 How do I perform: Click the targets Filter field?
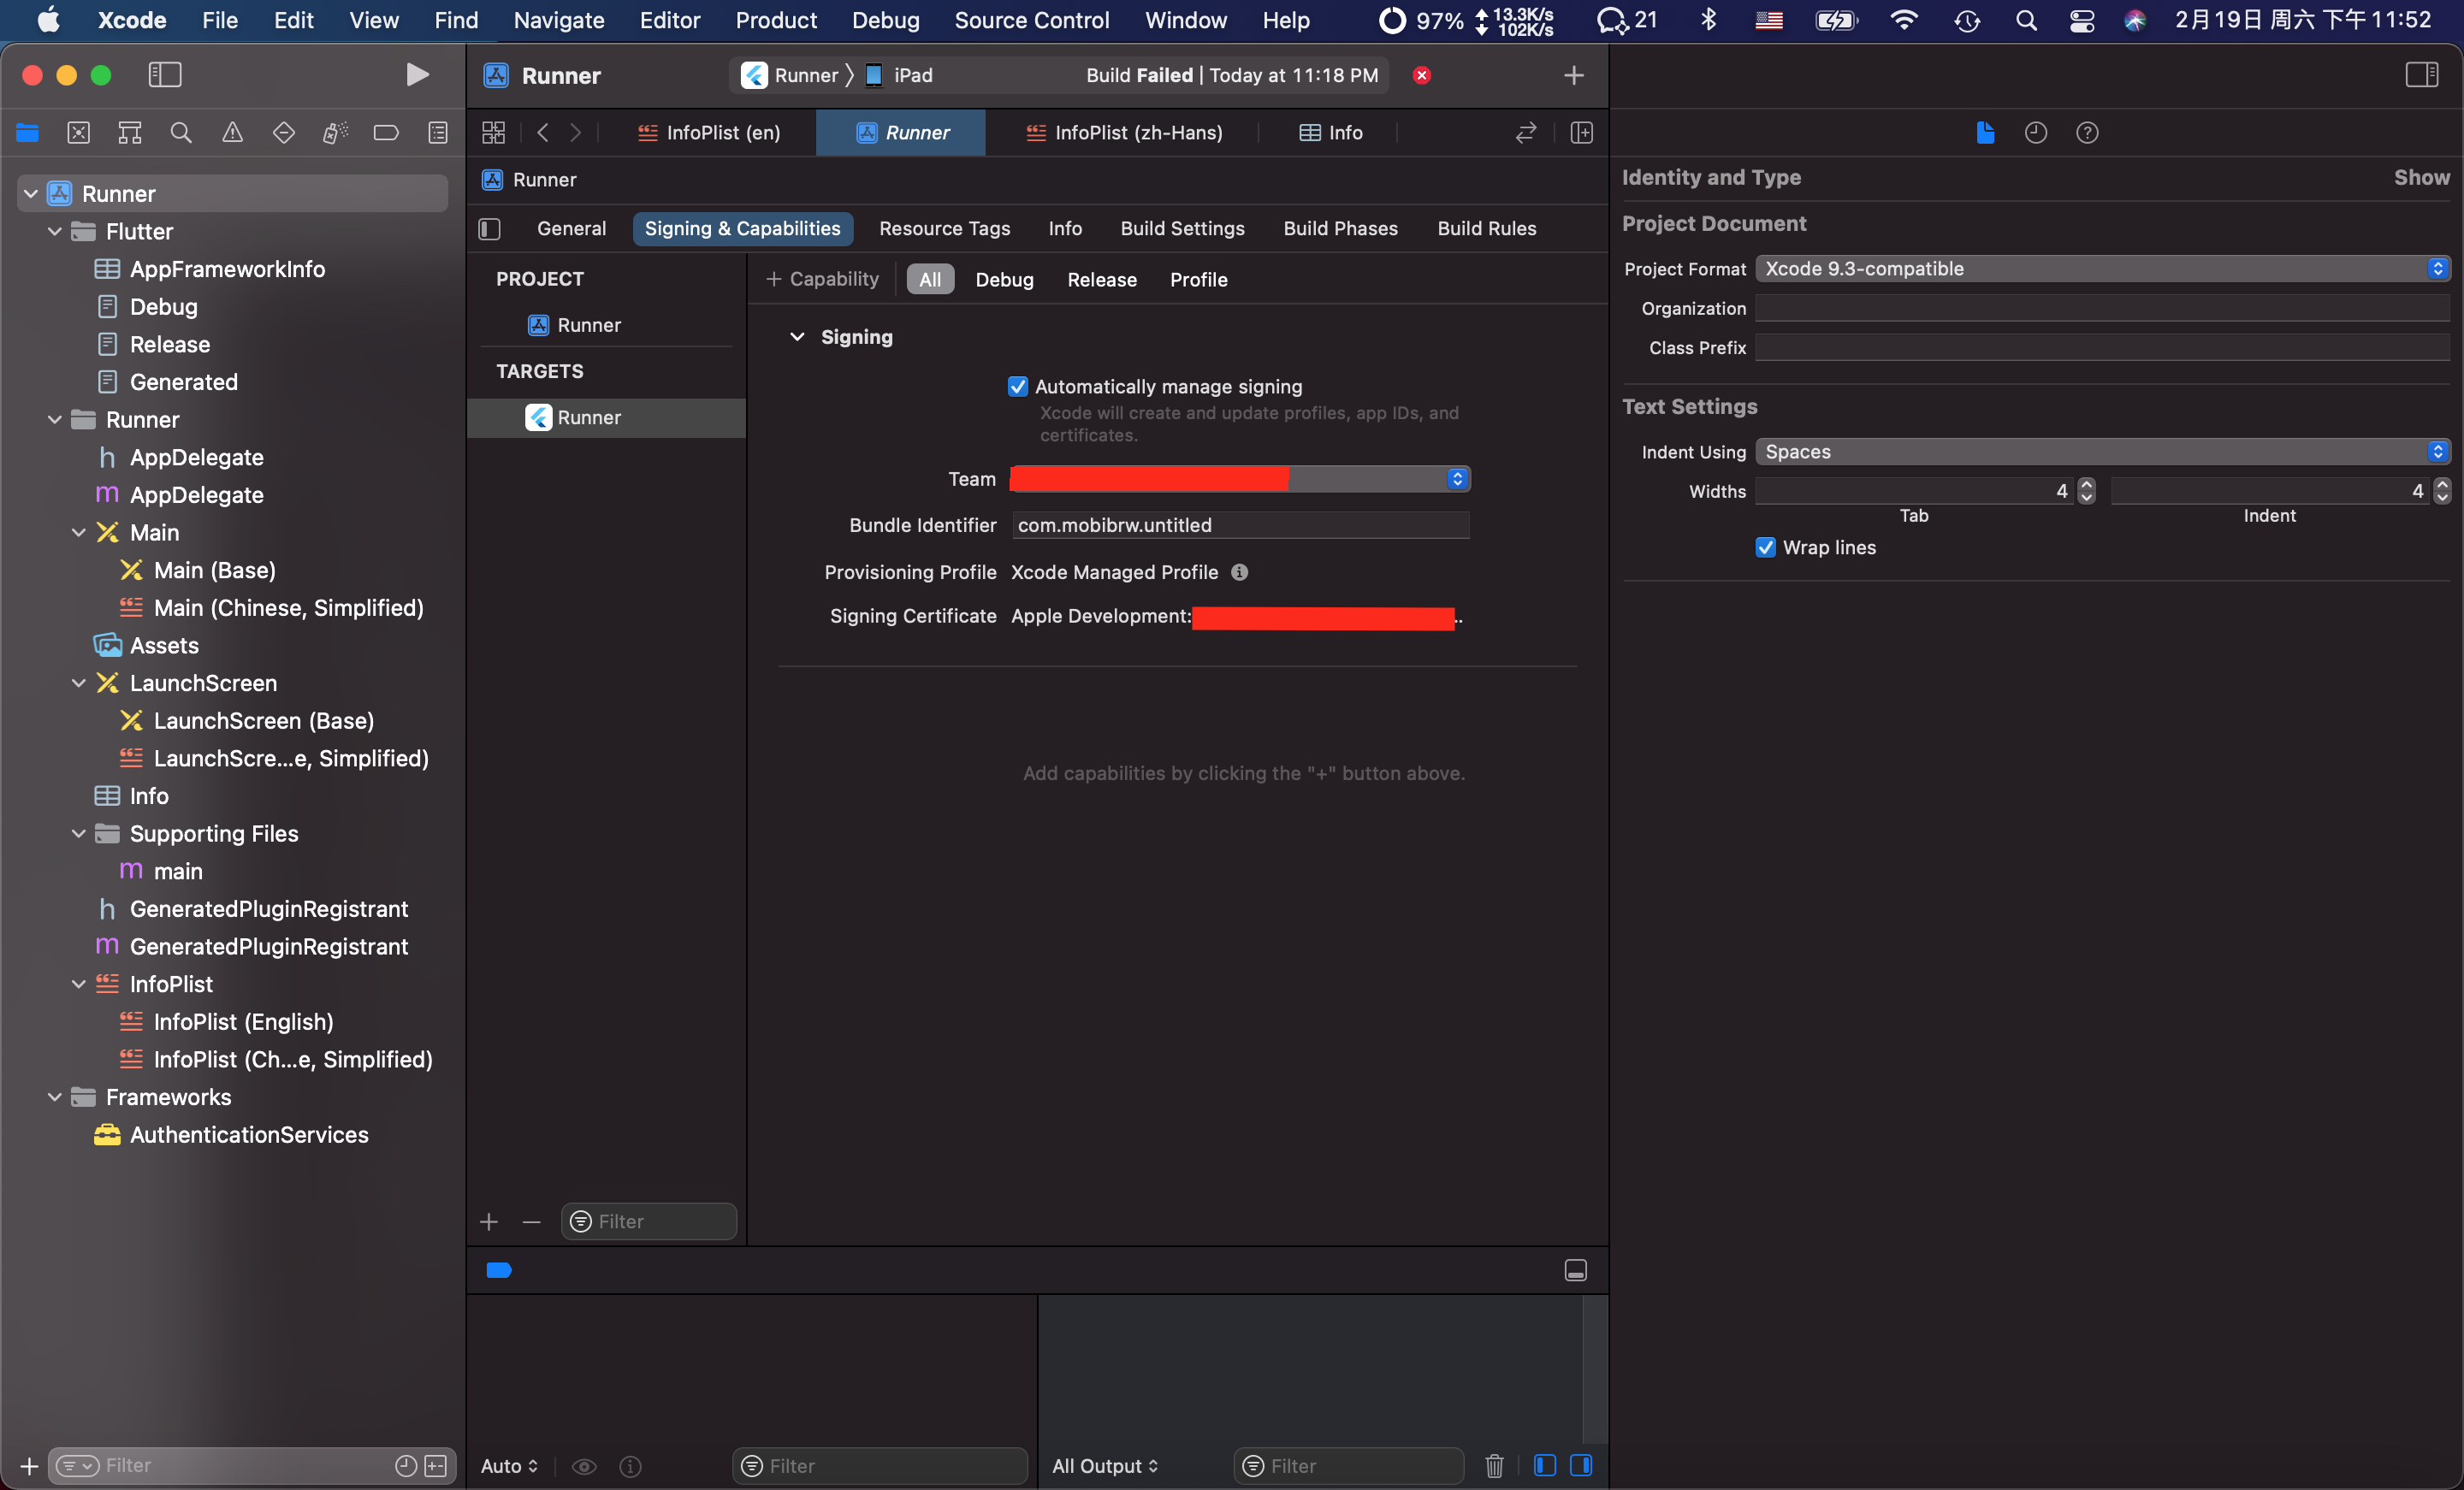pyautogui.click(x=649, y=1222)
